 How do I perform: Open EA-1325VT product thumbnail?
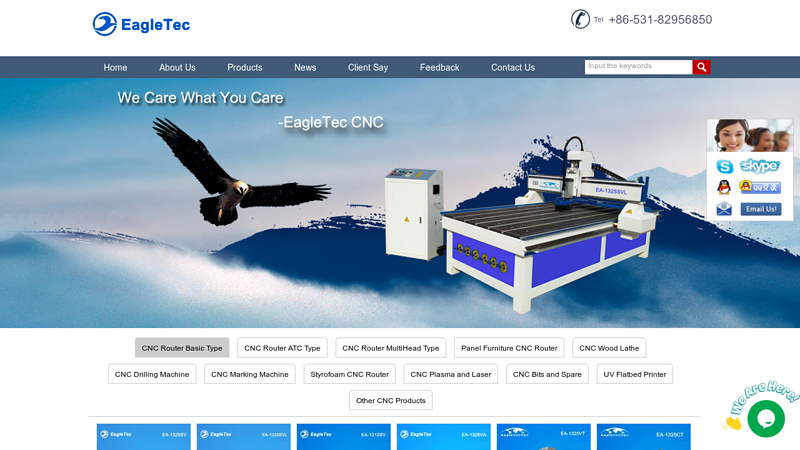(544, 437)
